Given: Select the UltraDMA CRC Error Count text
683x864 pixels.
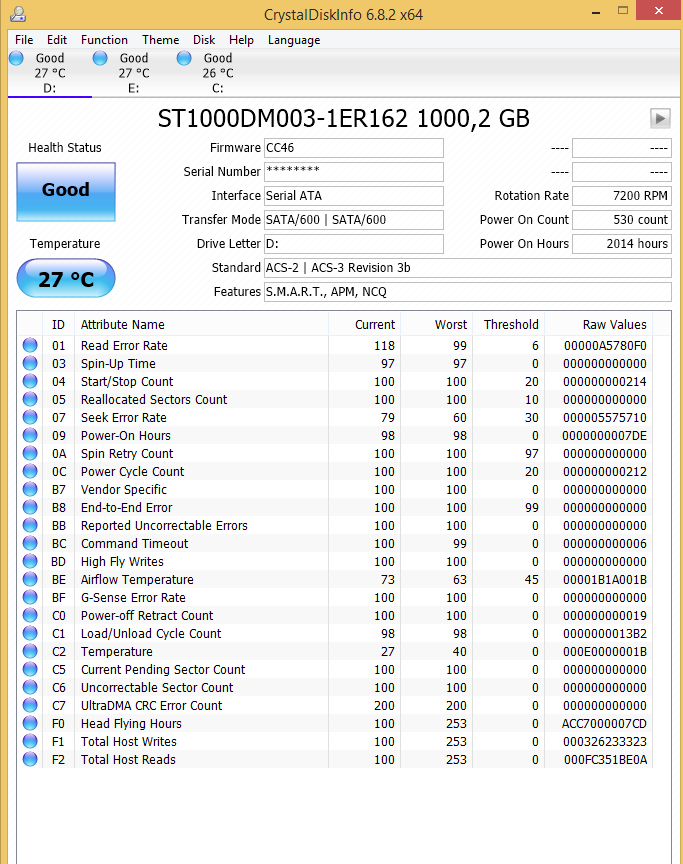Looking at the screenshot, I should (x=151, y=706).
